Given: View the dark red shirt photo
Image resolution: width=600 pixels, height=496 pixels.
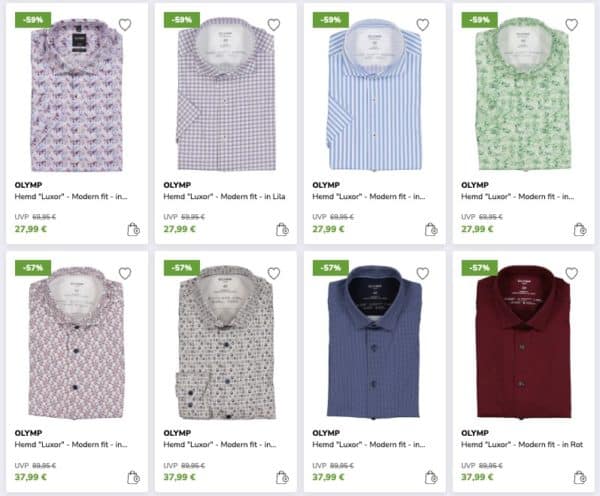Looking at the screenshot, I should 522,345.
